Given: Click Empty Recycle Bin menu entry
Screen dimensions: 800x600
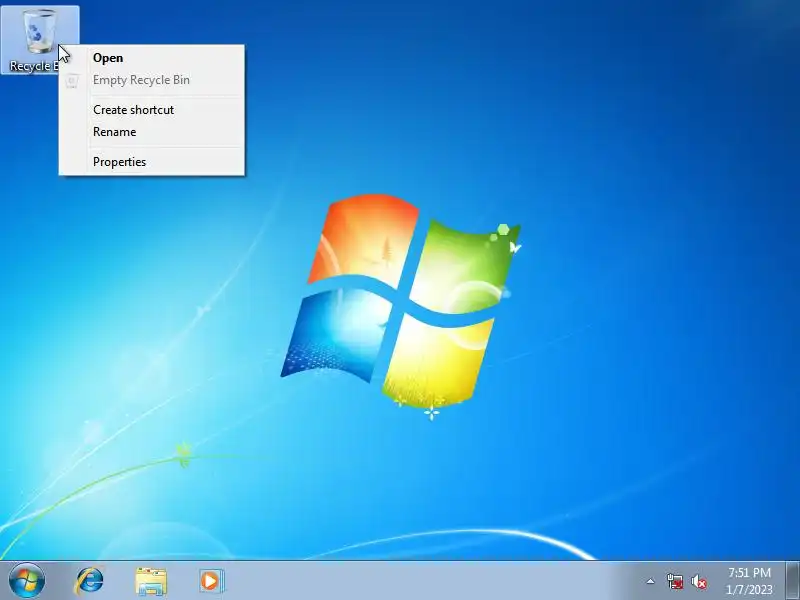Looking at the screenshot, I should [x=152, y=80].
